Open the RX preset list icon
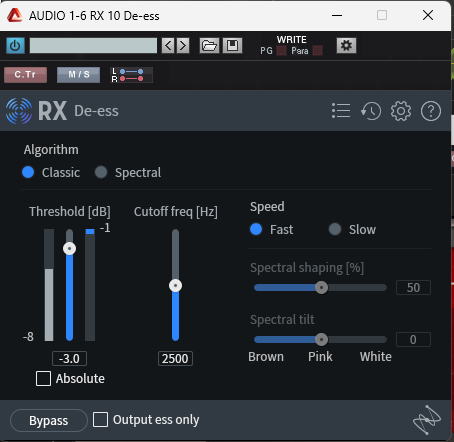 tap(341, 111)
